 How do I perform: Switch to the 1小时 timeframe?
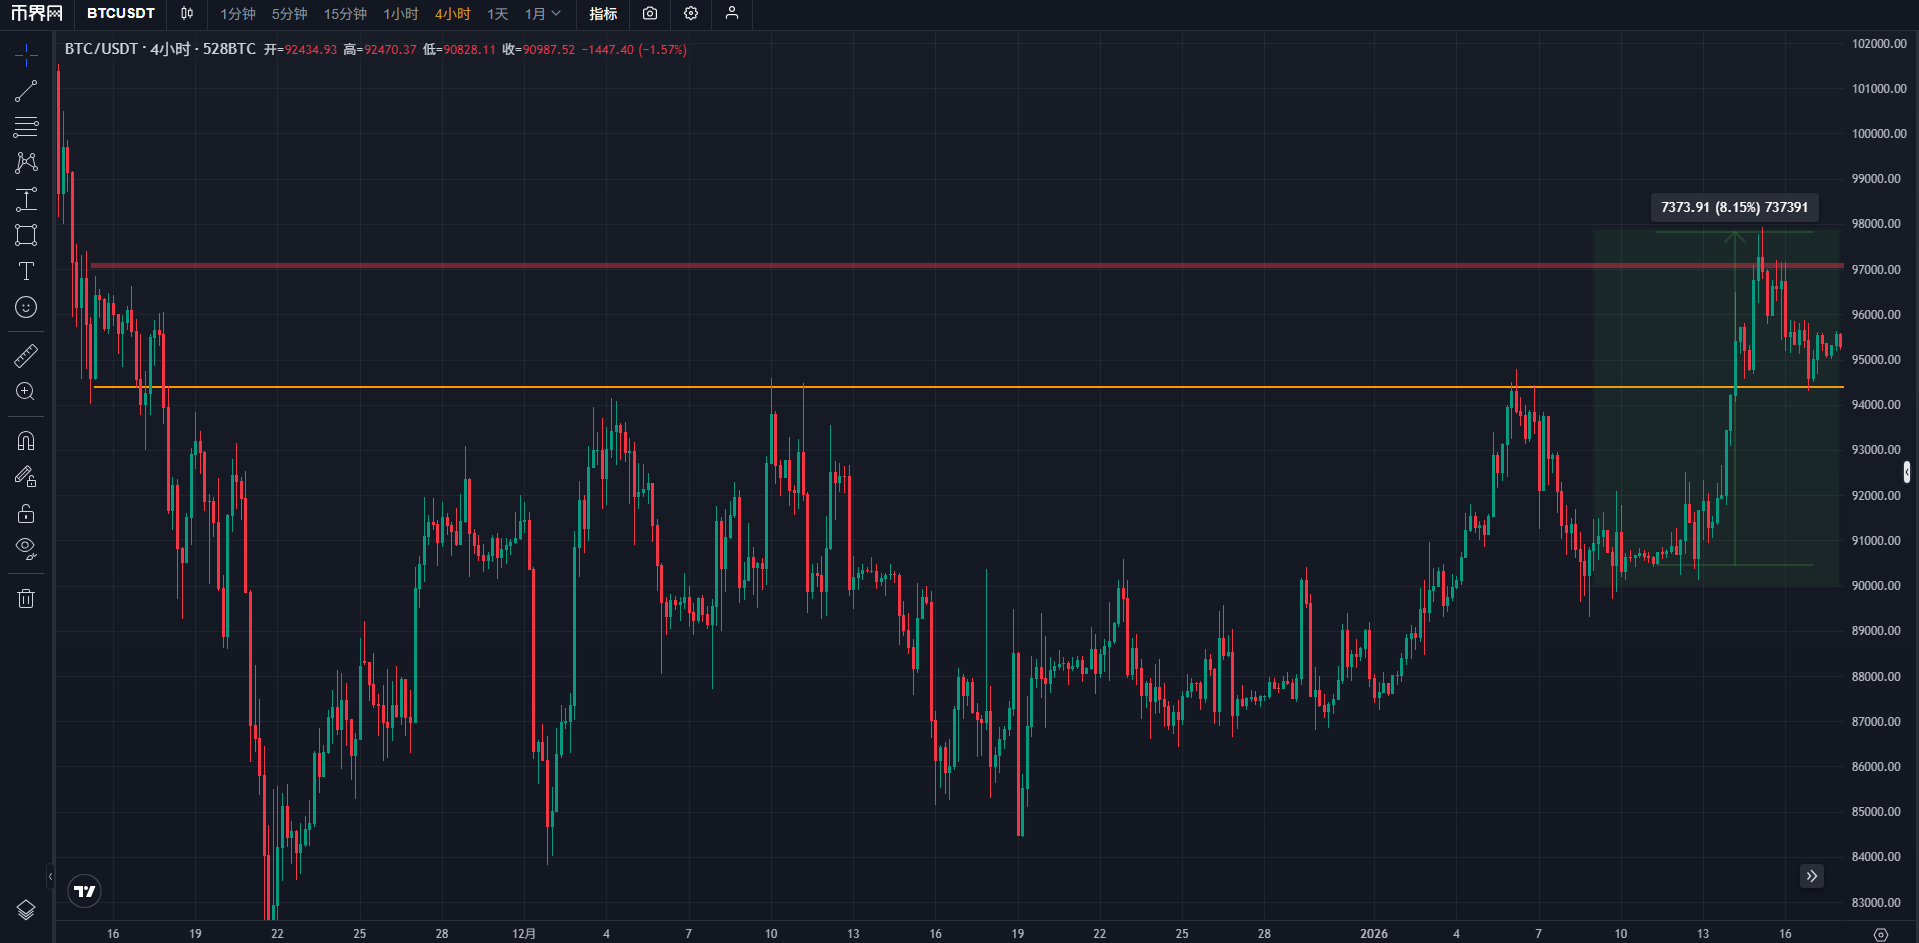(x=401, y=14)
